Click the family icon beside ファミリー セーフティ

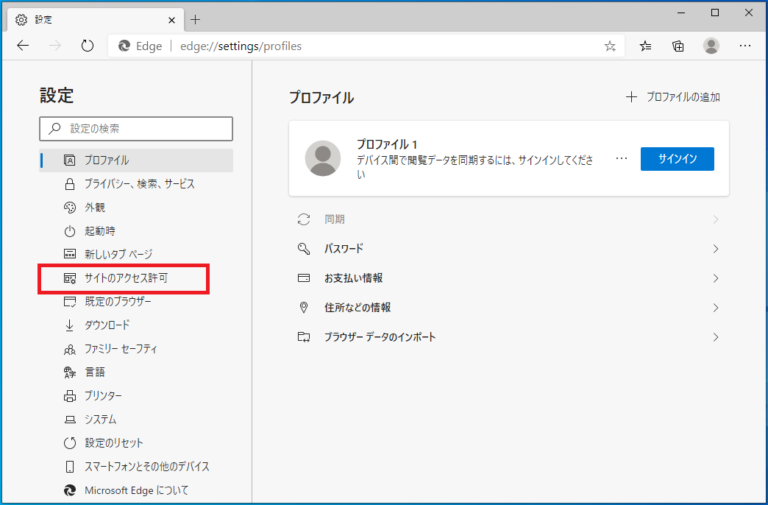coord(70,349)
